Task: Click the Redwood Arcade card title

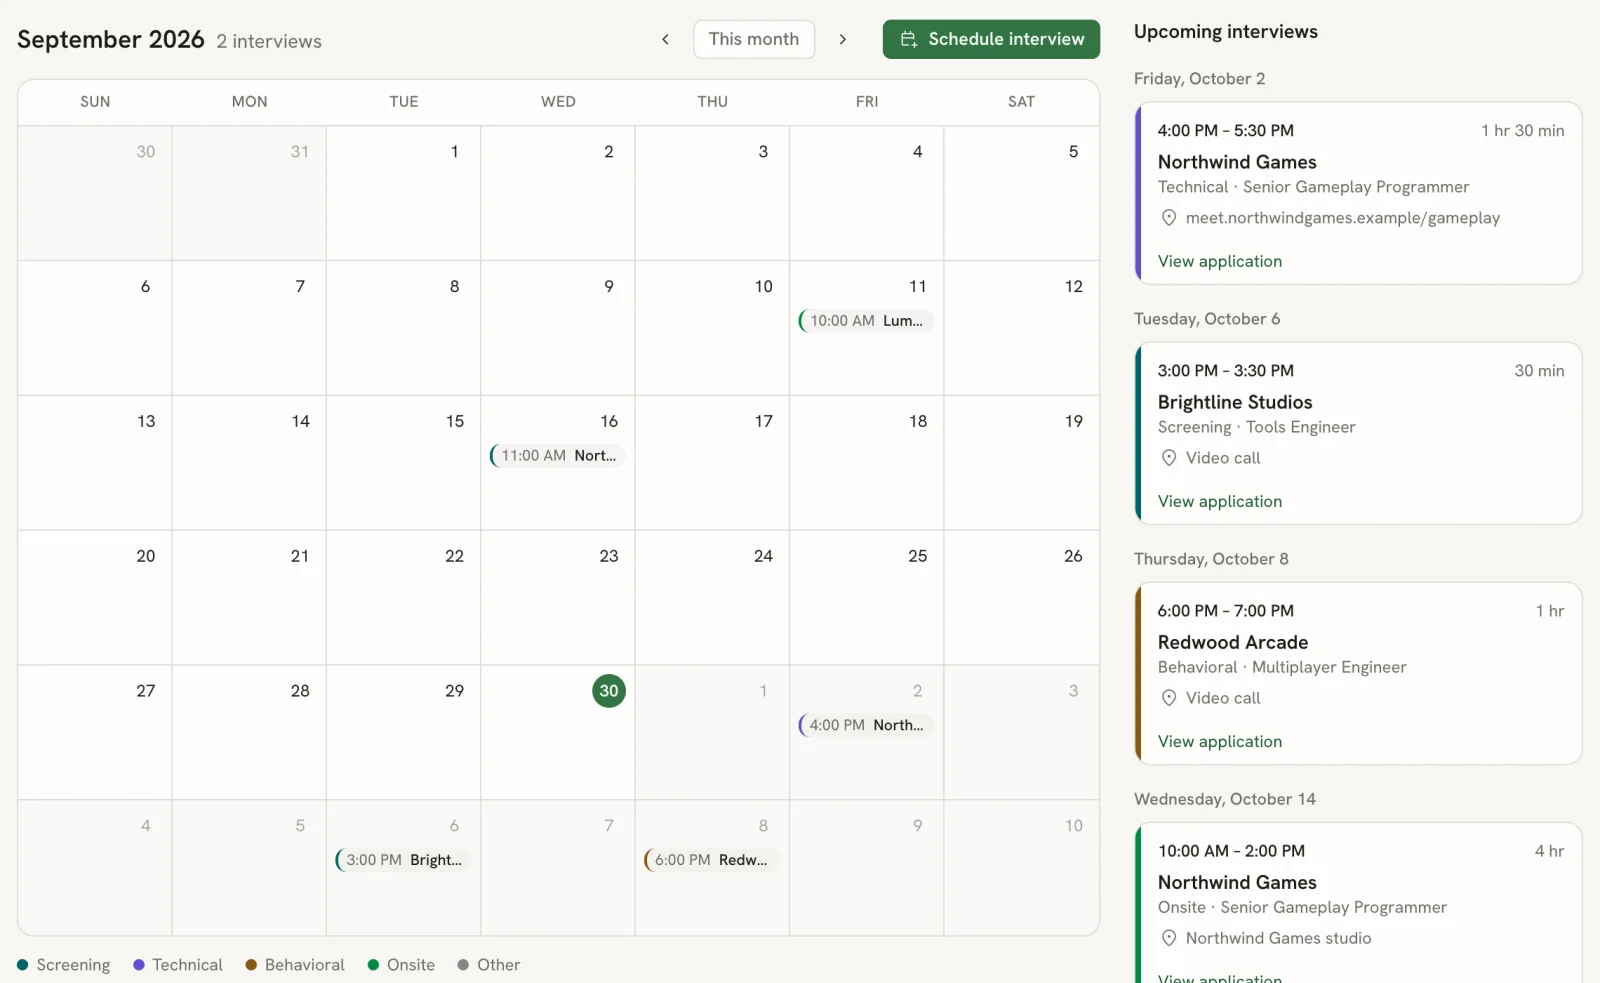Action: tap(1233, 642)
